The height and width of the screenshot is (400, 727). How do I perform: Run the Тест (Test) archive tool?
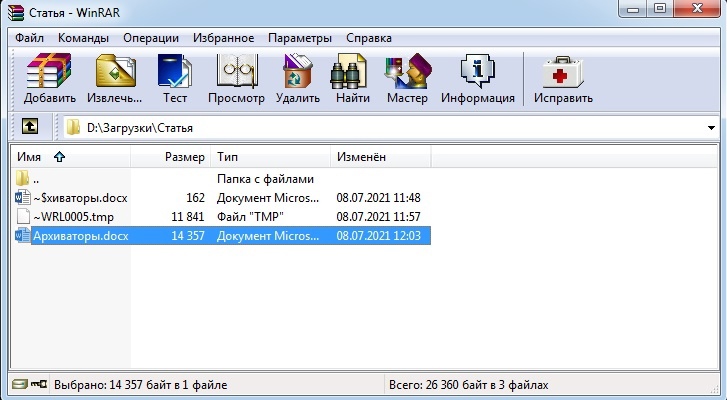[x=175, y=79]
